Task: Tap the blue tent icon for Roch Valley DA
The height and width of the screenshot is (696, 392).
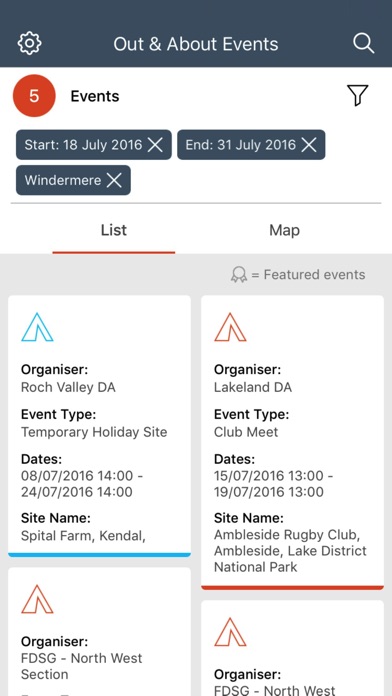Action: pyautogui.click(x=37, y=327)
